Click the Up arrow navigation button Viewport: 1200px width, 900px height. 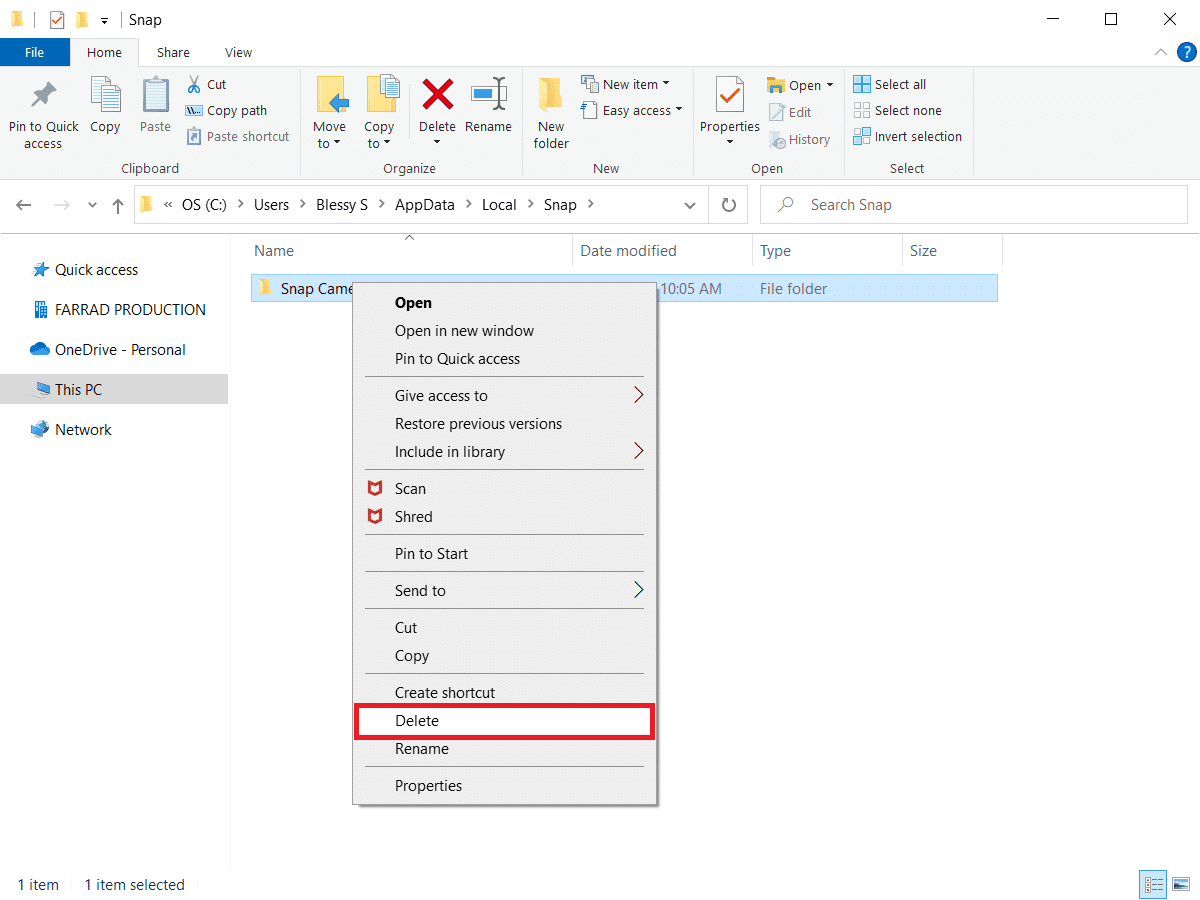pos(118,205)
